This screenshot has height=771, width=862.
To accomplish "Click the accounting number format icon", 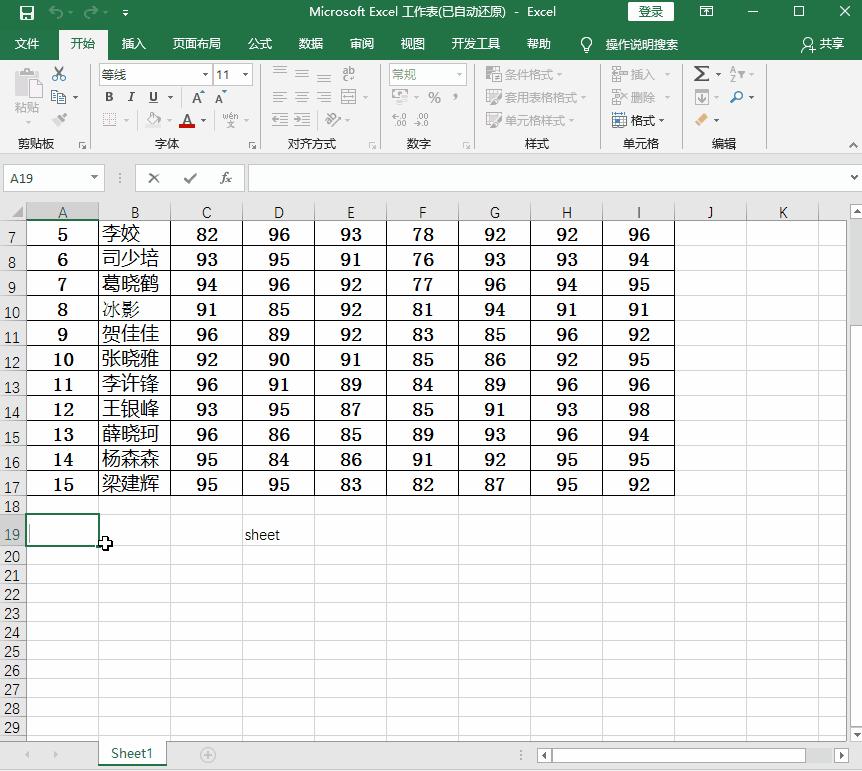I will [400, 97].
